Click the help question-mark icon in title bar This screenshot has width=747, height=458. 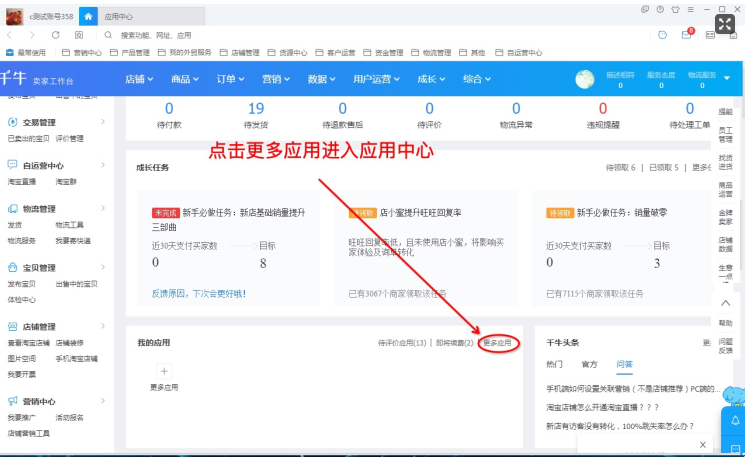pos(660,10)
